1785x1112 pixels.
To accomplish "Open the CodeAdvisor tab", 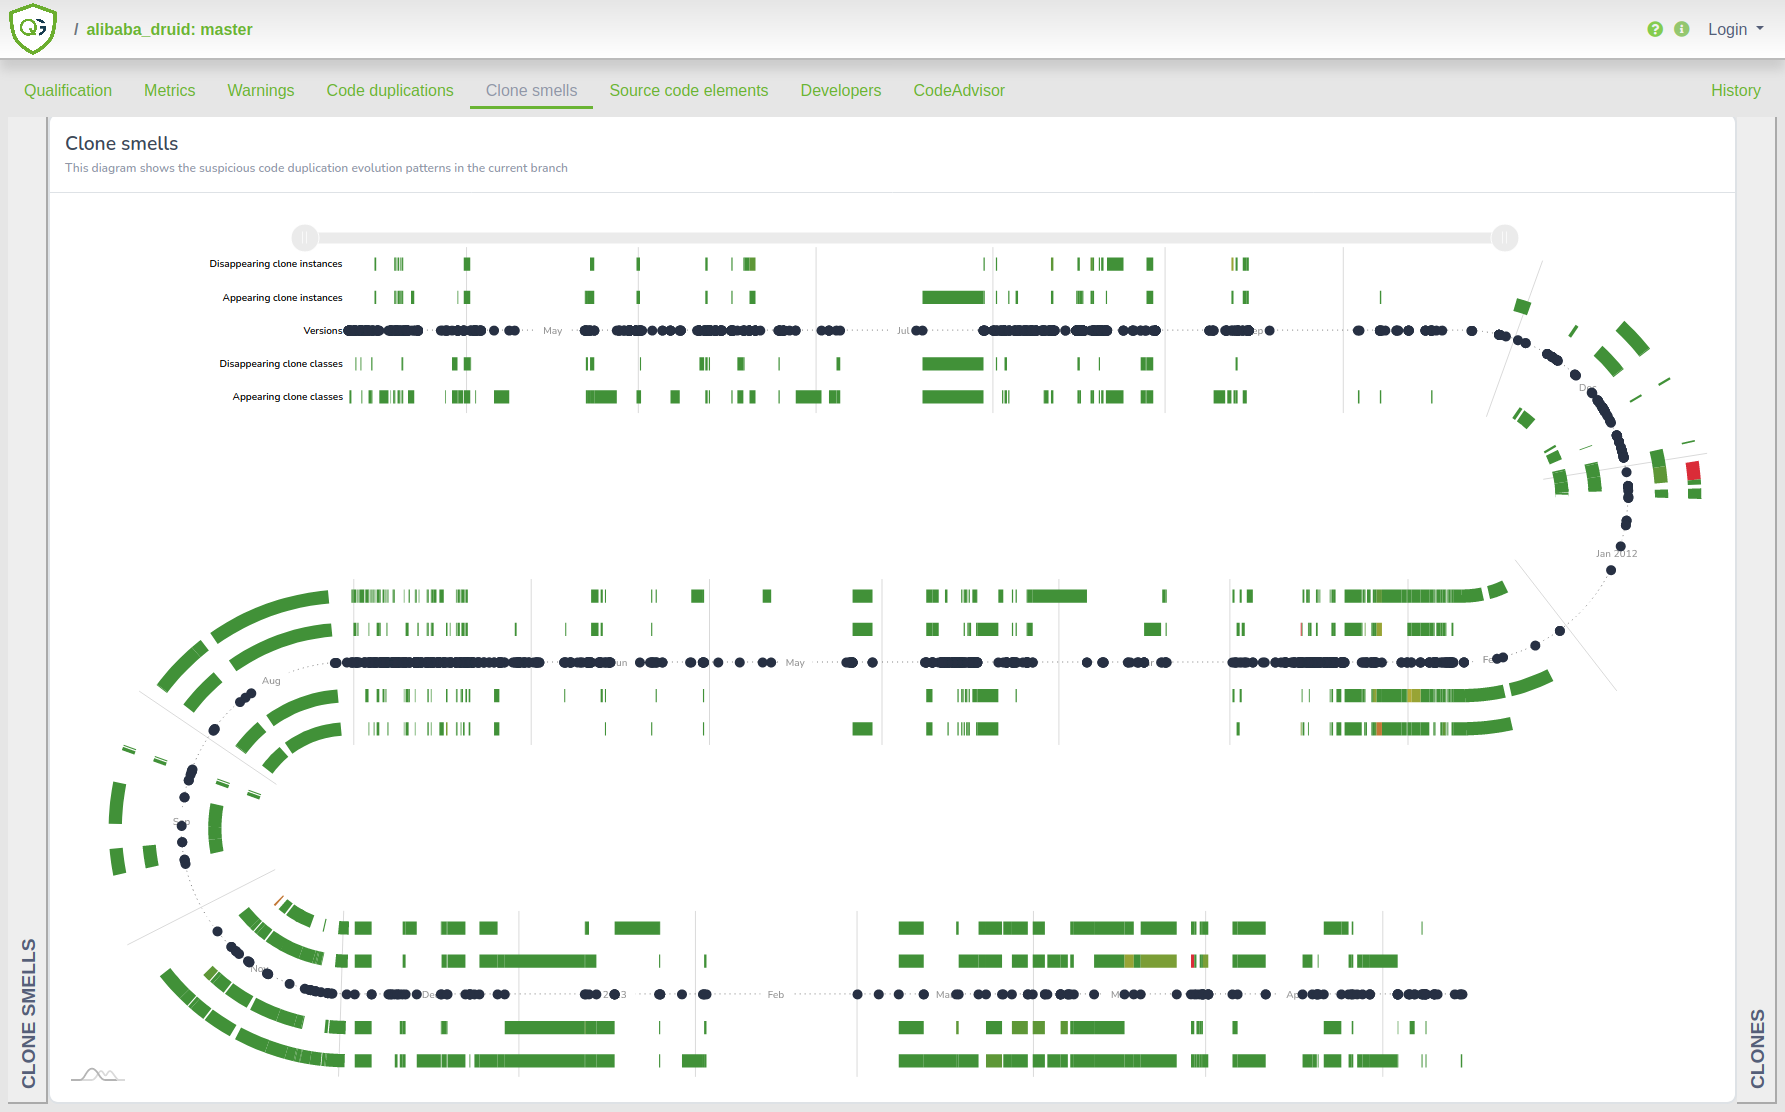I will click(x=959, y=90).
